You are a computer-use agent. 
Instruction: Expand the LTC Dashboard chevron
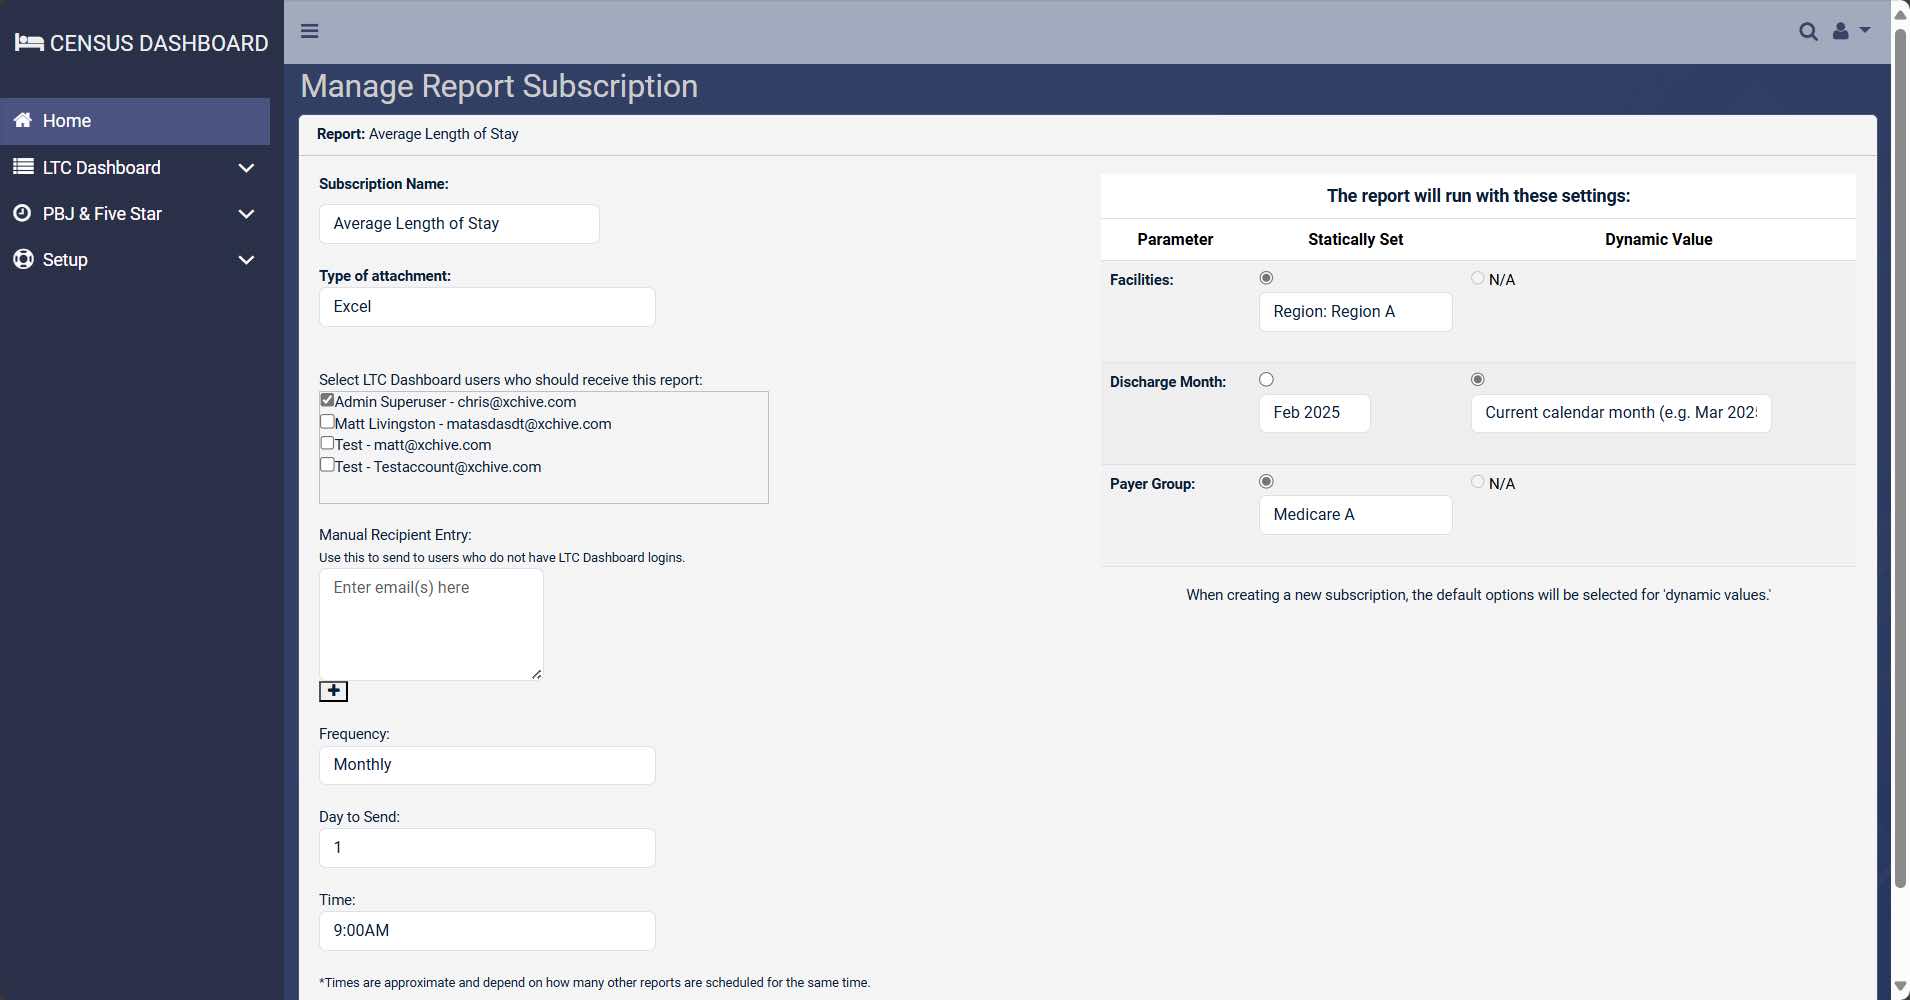click(246, 168)
